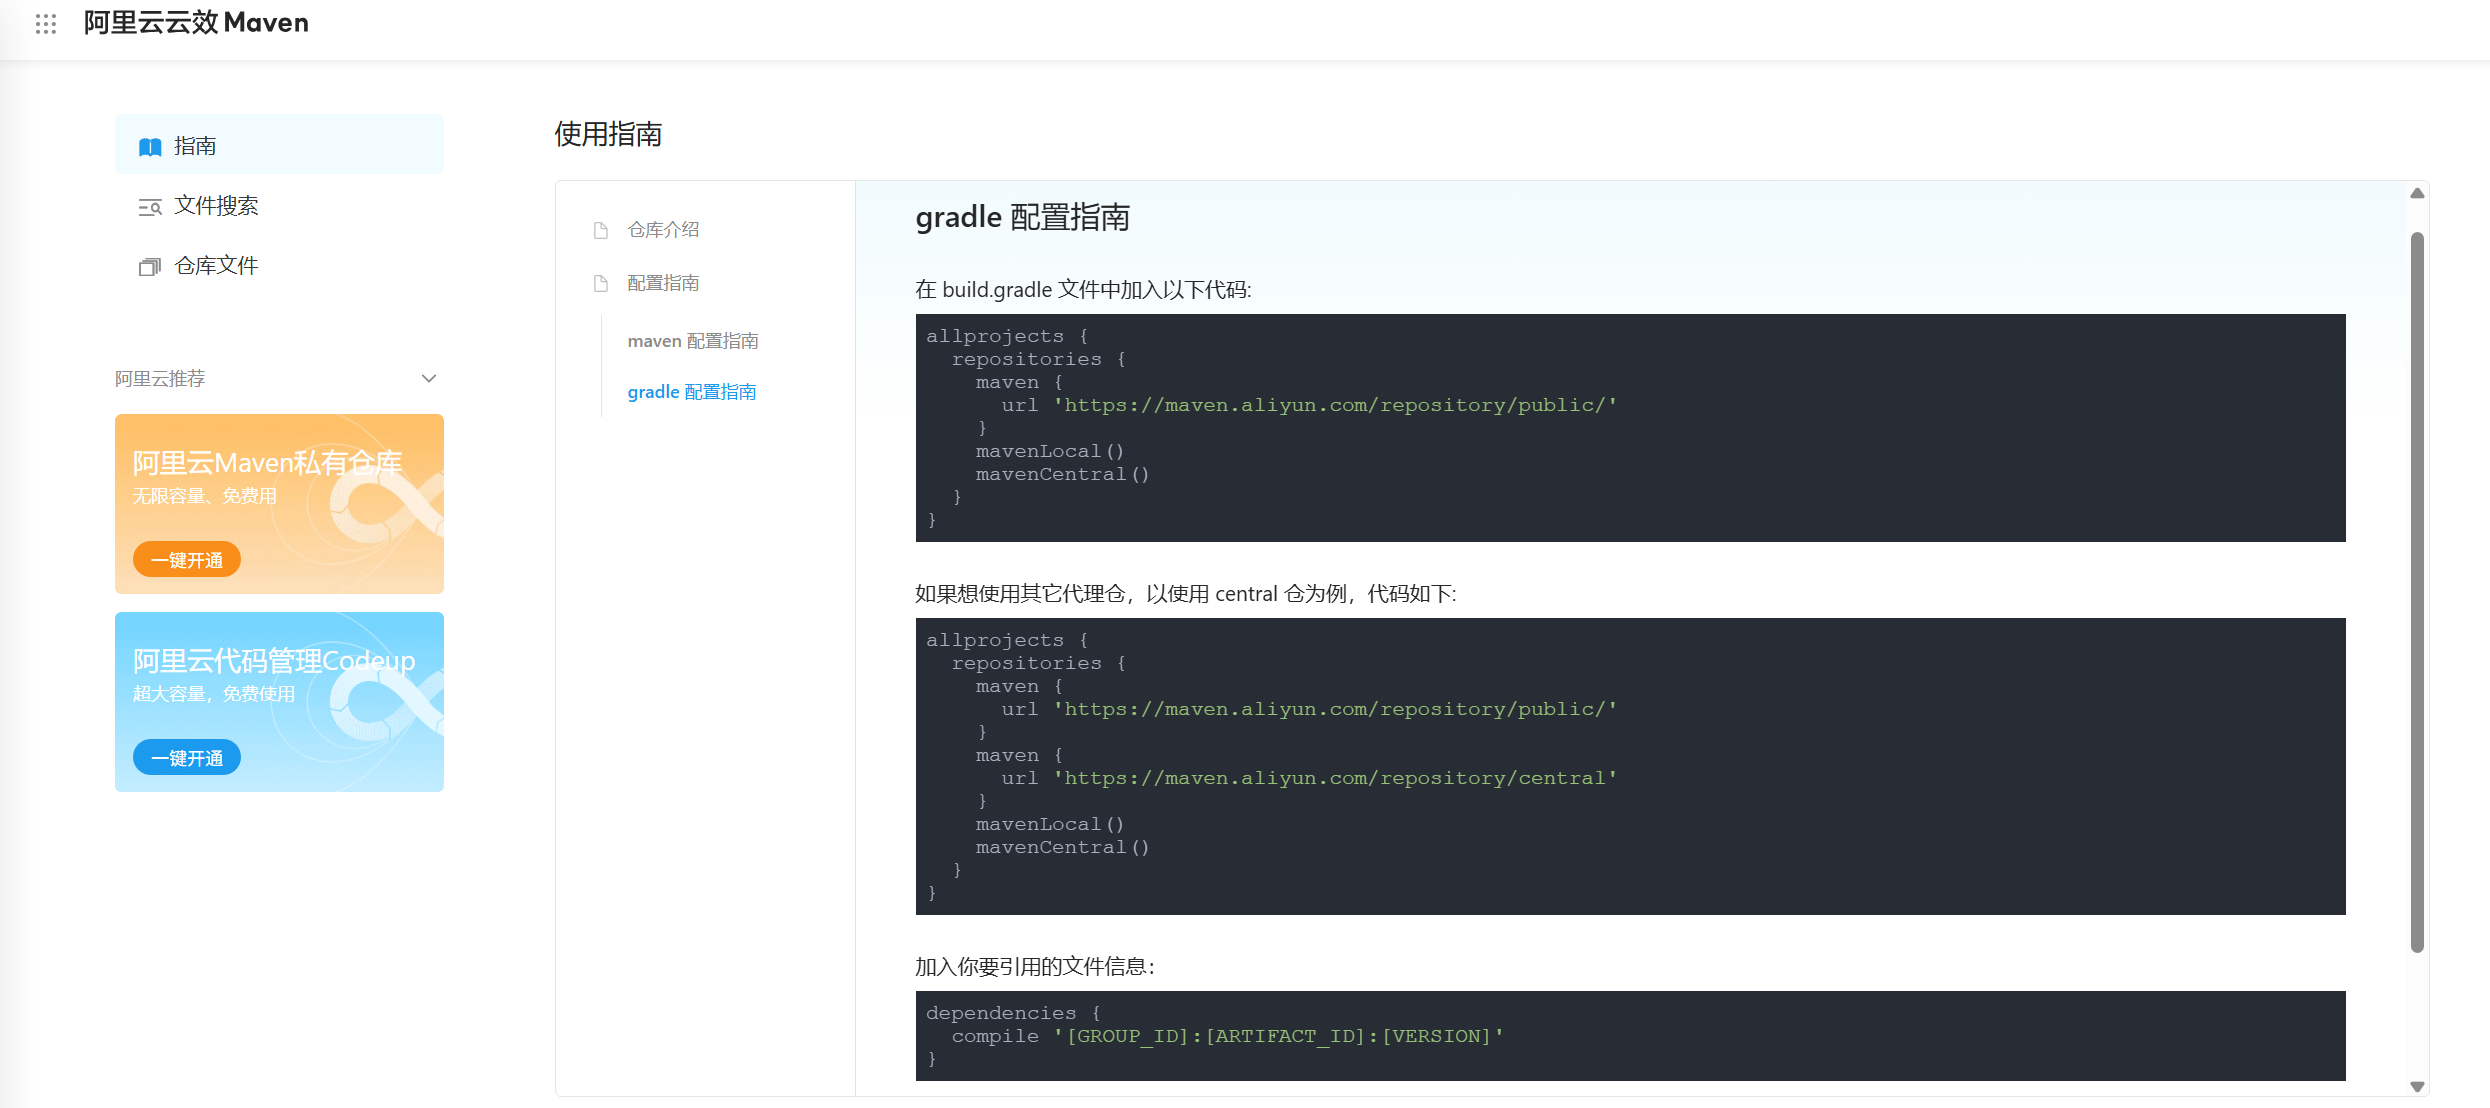Click the 使用指南 page heading
This screenshot has width=2490, height=1108.
pos(608,134)
